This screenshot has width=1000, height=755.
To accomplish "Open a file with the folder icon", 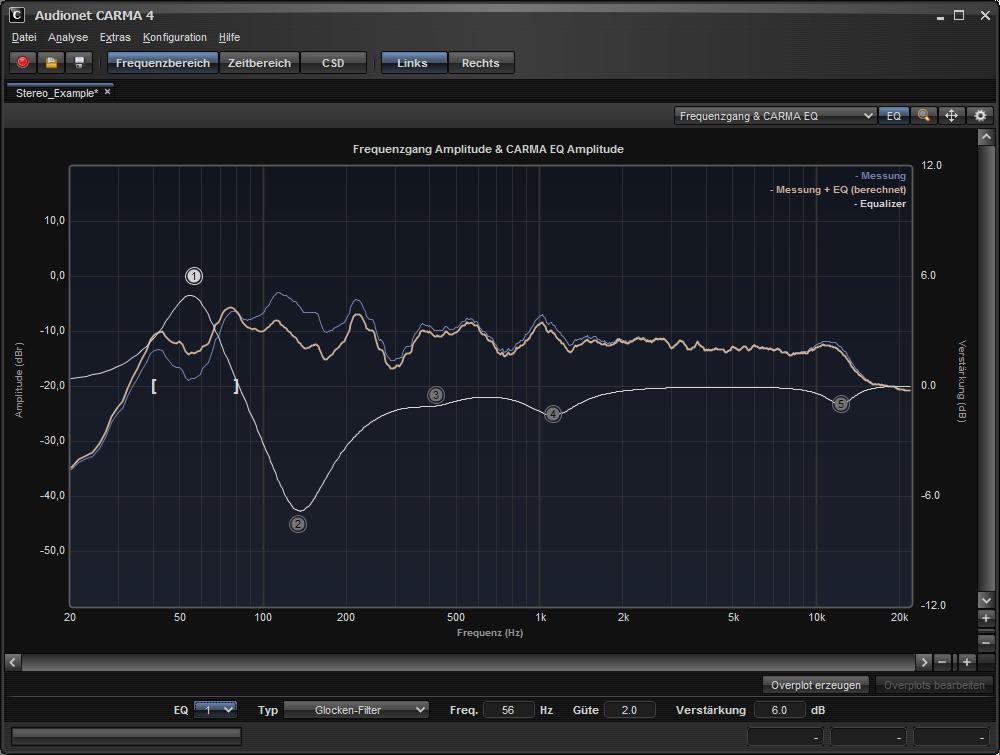I will [x=51, y=62].
